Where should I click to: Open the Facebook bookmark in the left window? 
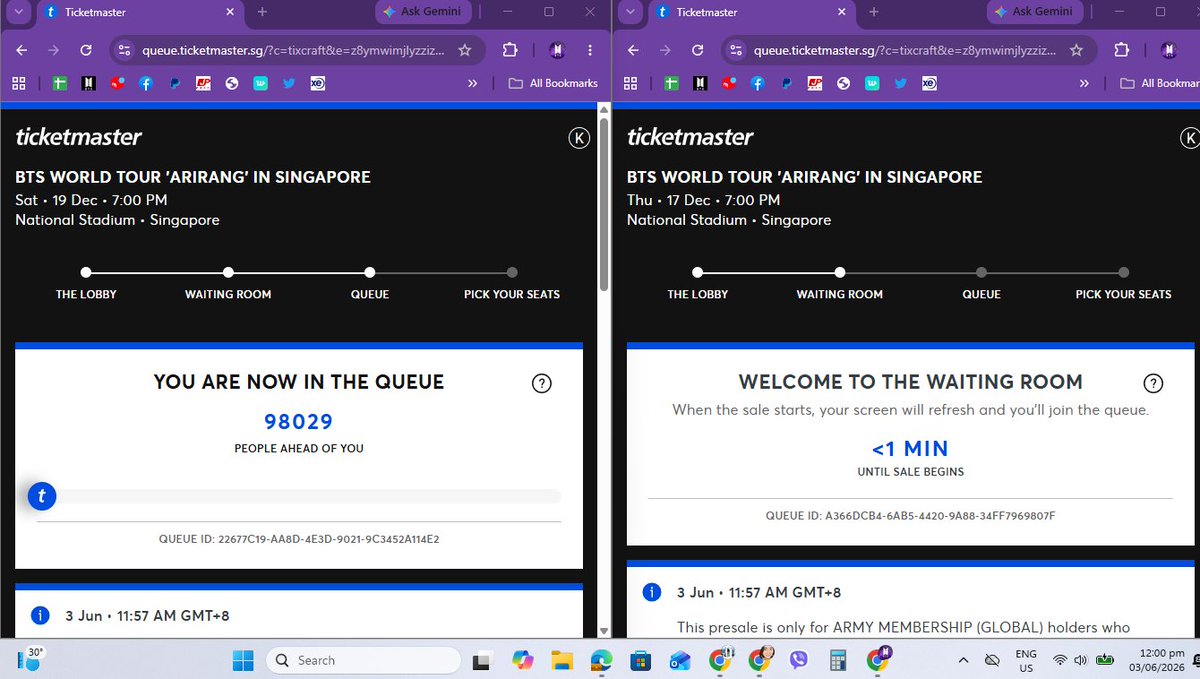(145, 84)
